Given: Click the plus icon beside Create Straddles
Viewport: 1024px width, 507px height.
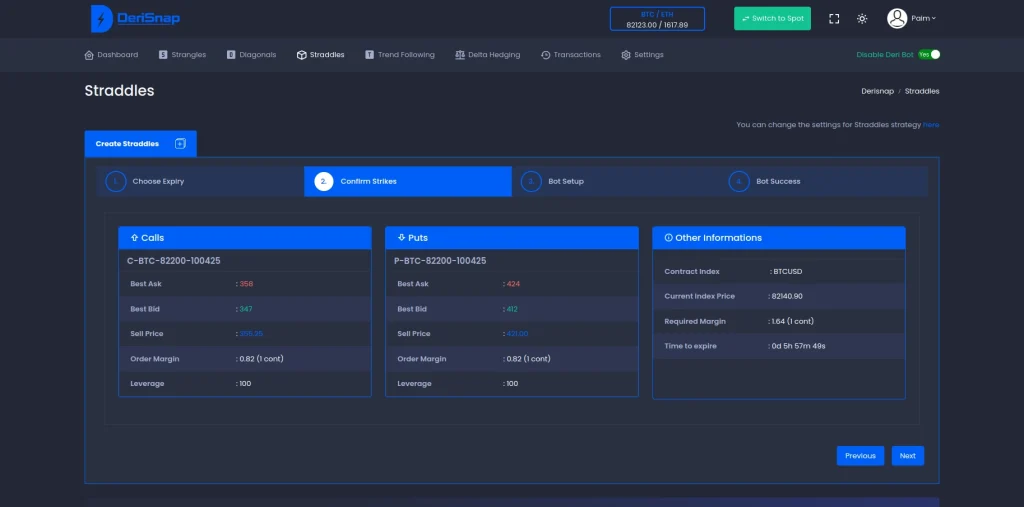Looking at the screenshot, I should pyautogui.click(x=180, y=144).
